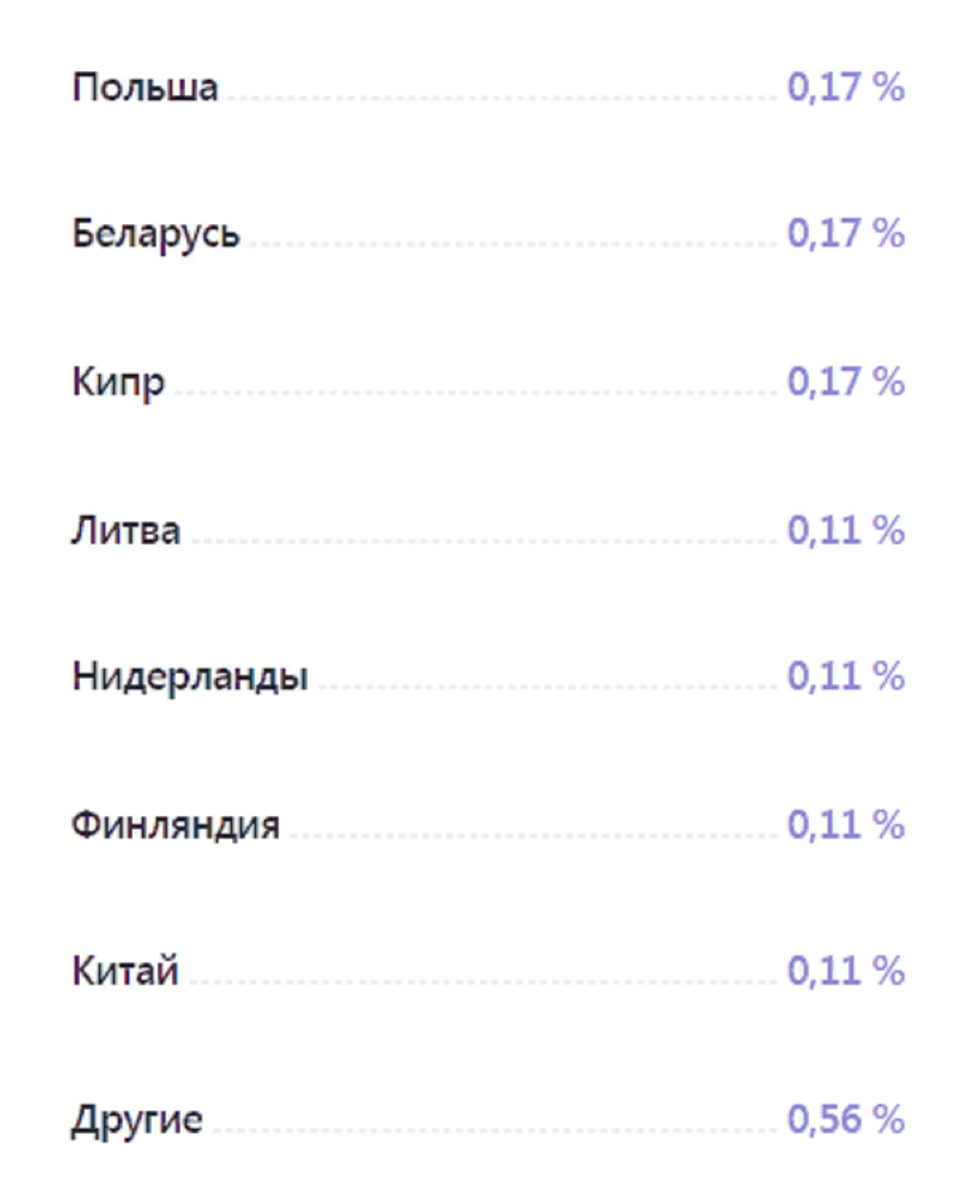Image resolution: width=957 pixels, height=1200 pixels.
Task: Click the Другие 0,56 % value
Action: click(846, 1120)
